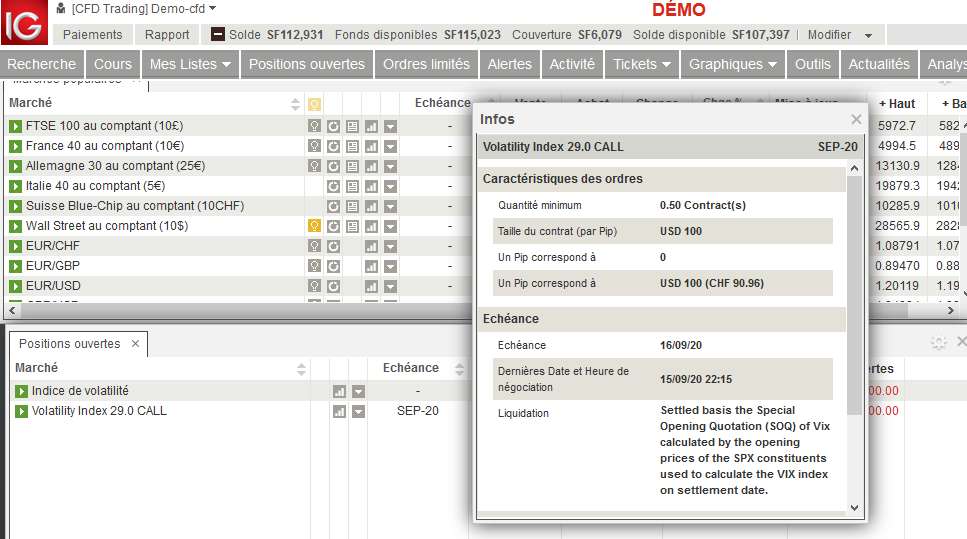Open the Modifier dropdown in balance bar
The height and width of the screenshot is (539, 967).
[x=868, y=35]
